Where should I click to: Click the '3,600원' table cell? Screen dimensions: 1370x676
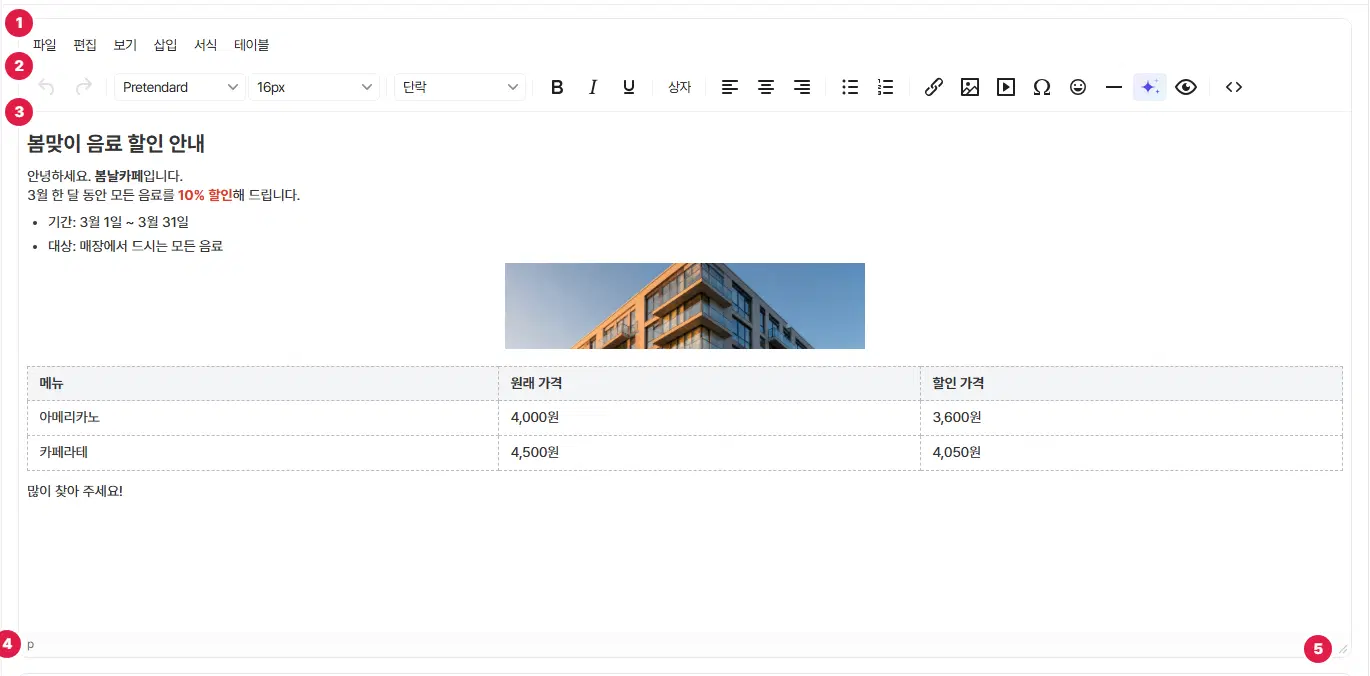(1131, 417)
